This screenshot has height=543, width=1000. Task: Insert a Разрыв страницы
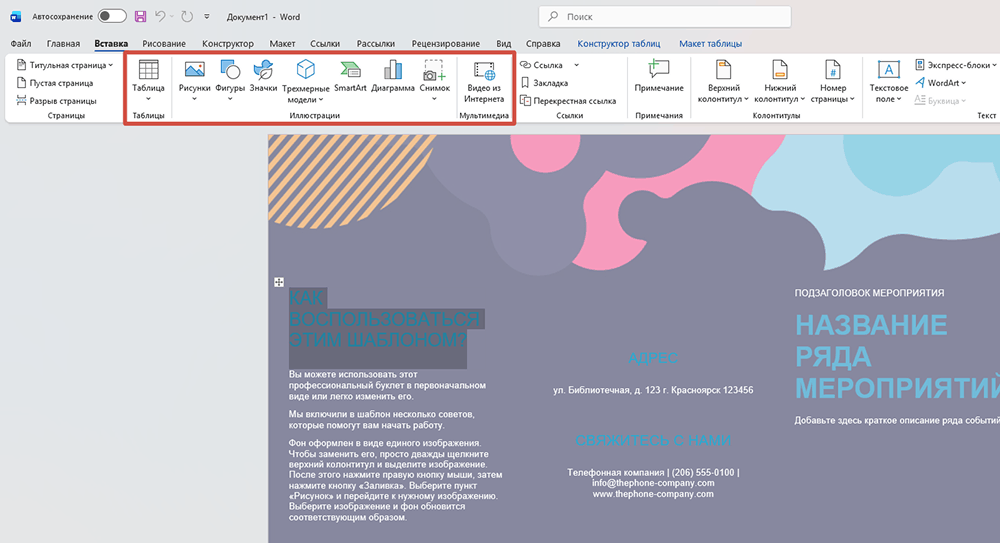(x=56, y=101)
